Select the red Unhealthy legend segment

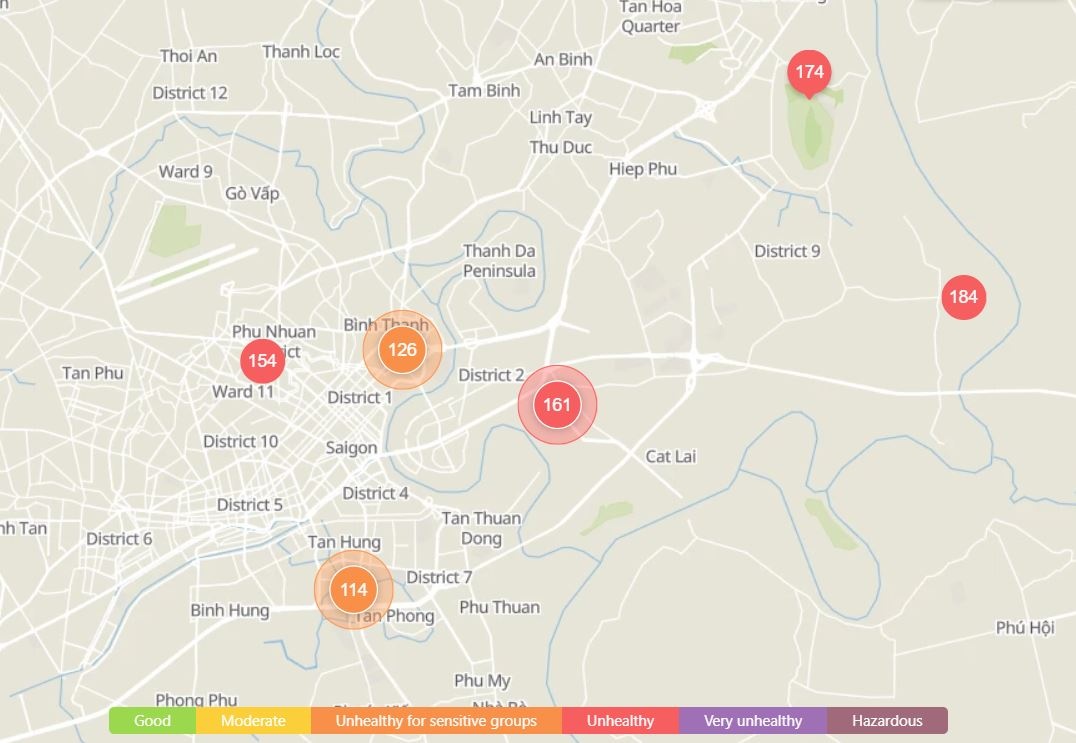coord(620,721)
